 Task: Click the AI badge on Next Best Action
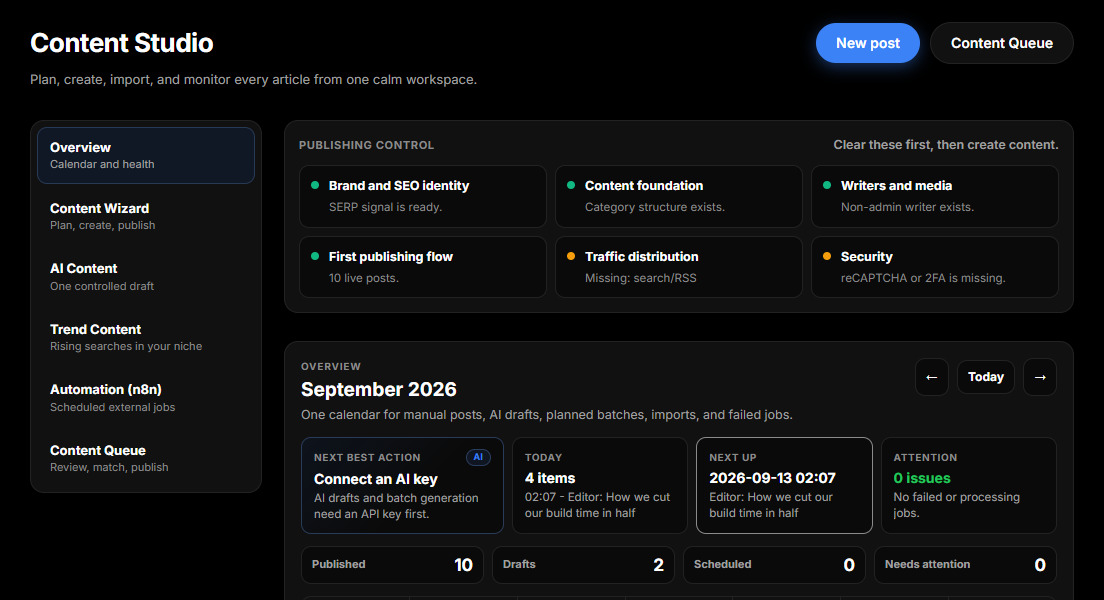click(x=478, y=457)
